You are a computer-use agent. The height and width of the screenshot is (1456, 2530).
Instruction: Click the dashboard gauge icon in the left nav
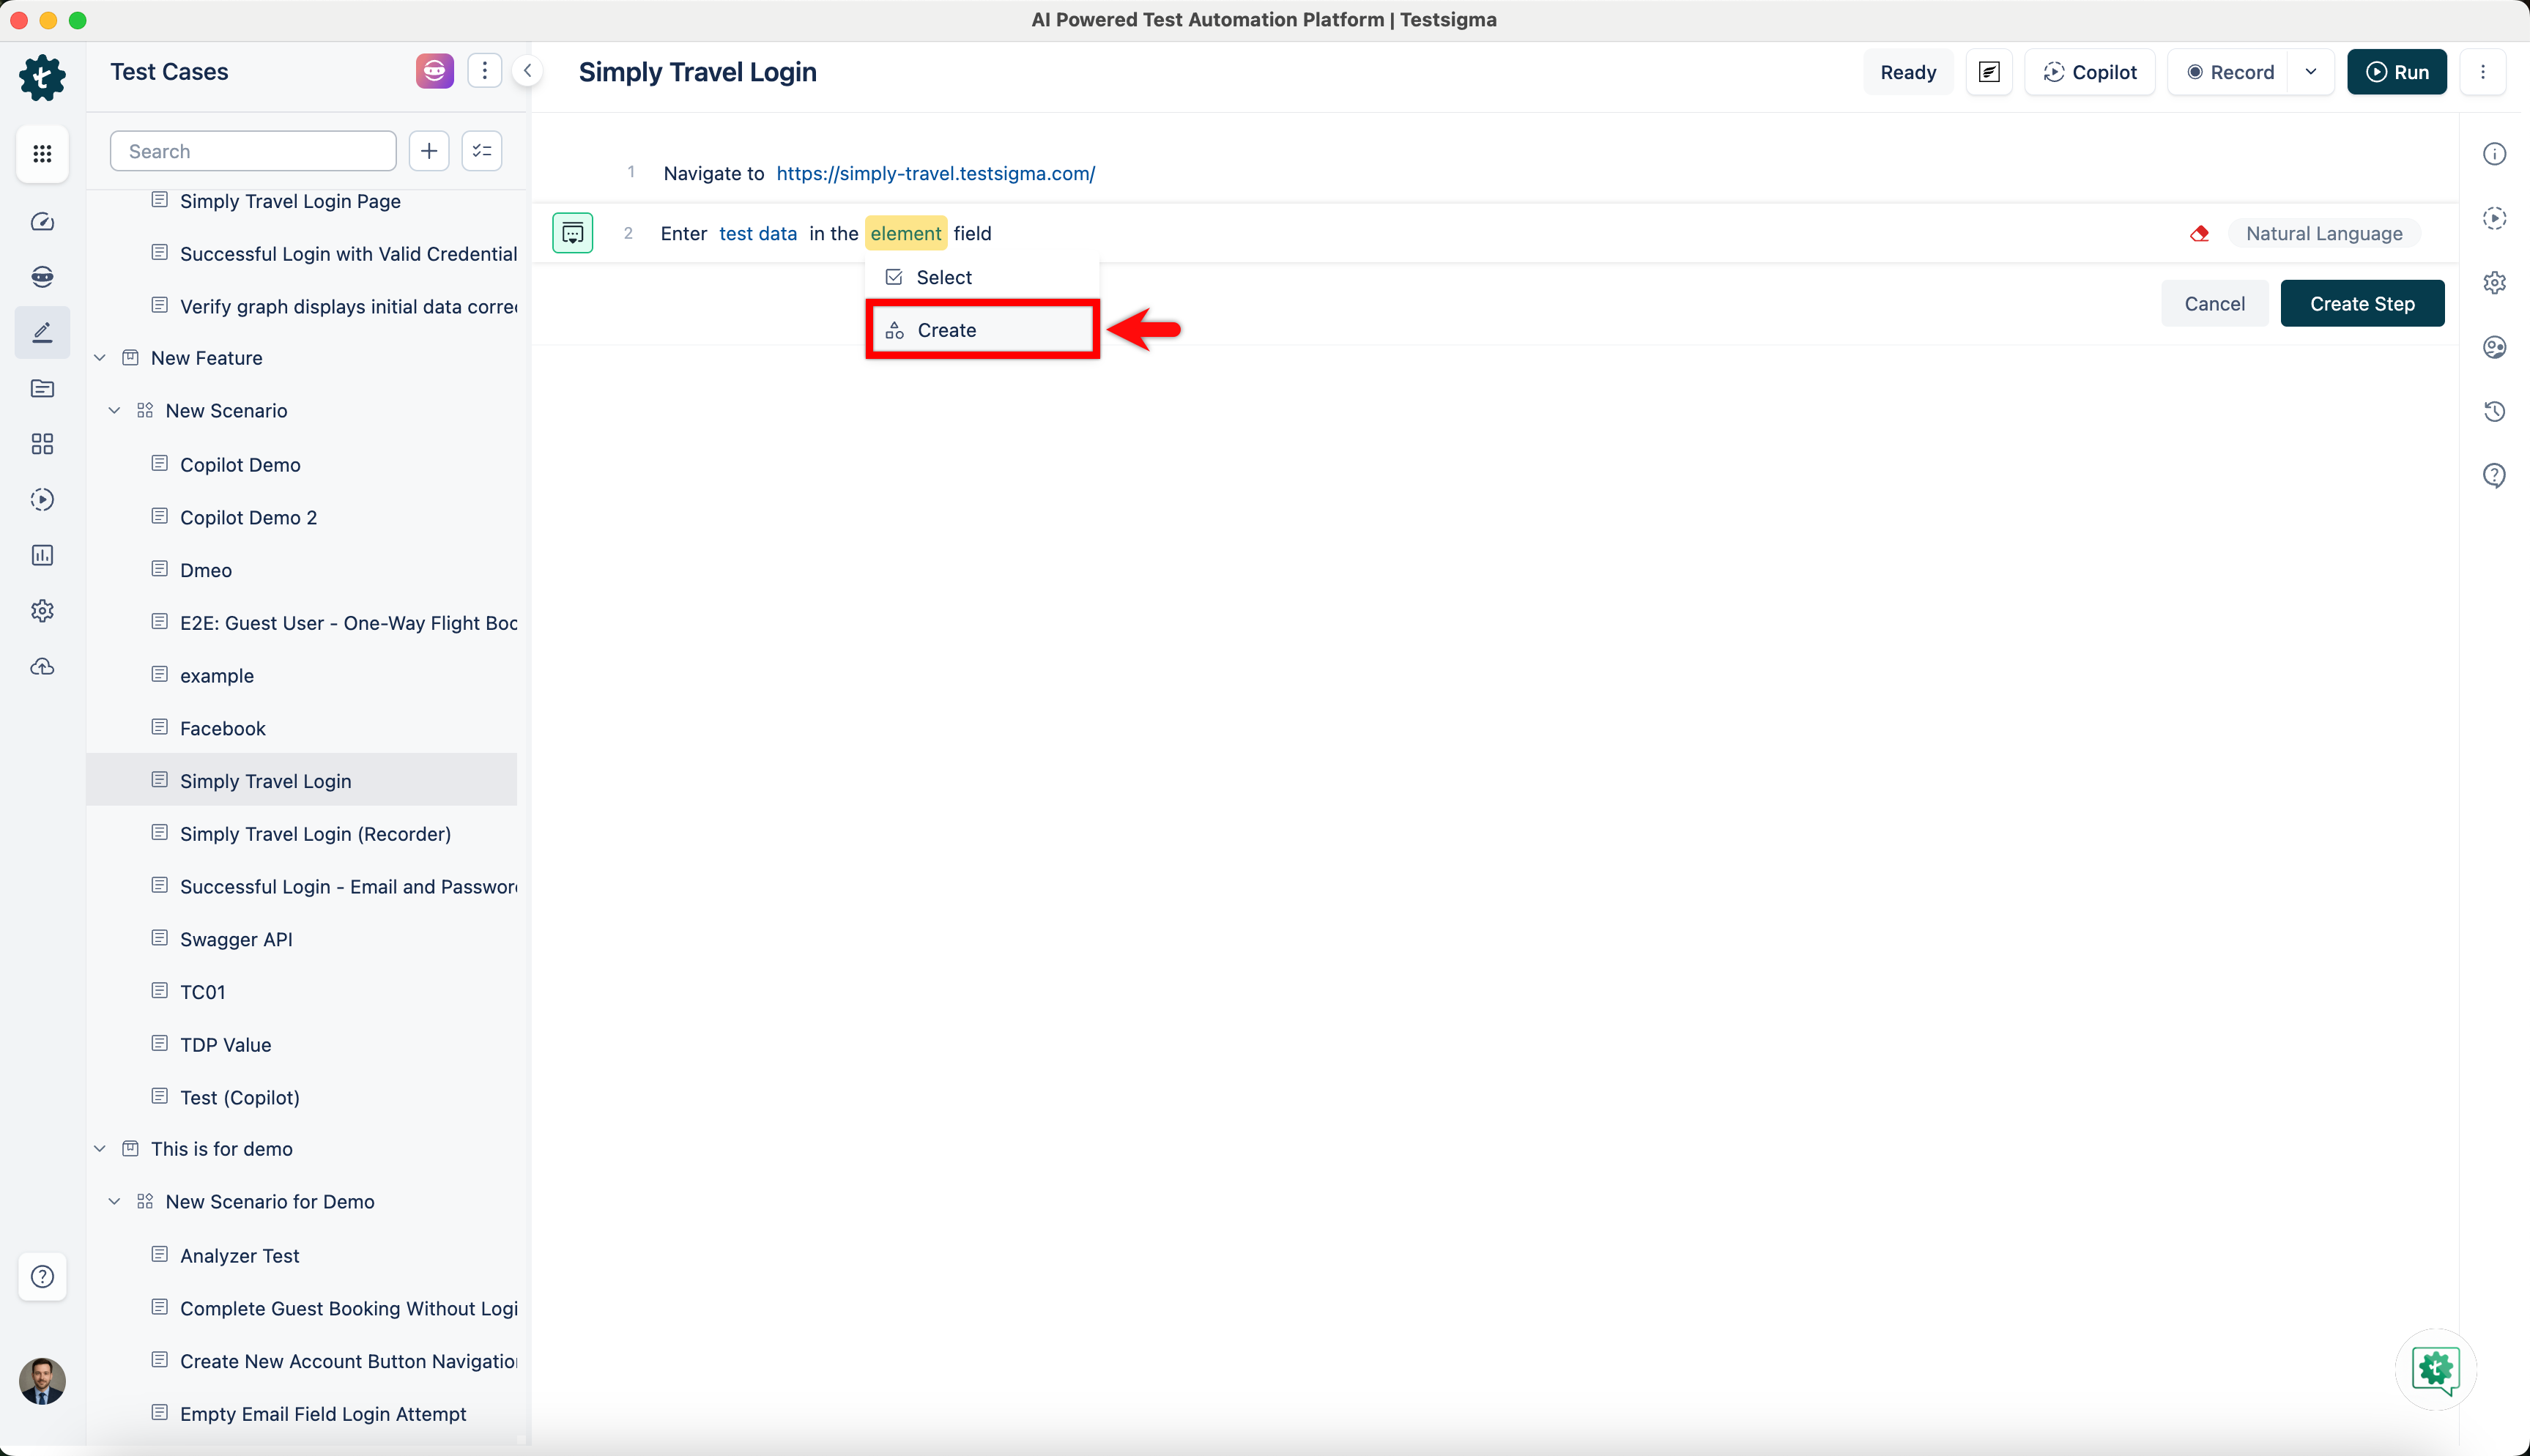(42, 222)
